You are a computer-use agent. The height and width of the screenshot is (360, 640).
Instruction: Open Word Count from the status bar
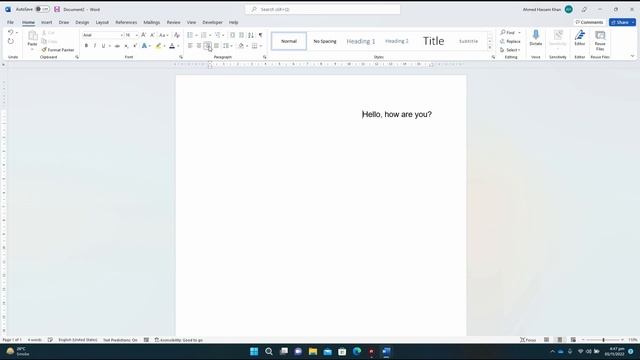35,340
